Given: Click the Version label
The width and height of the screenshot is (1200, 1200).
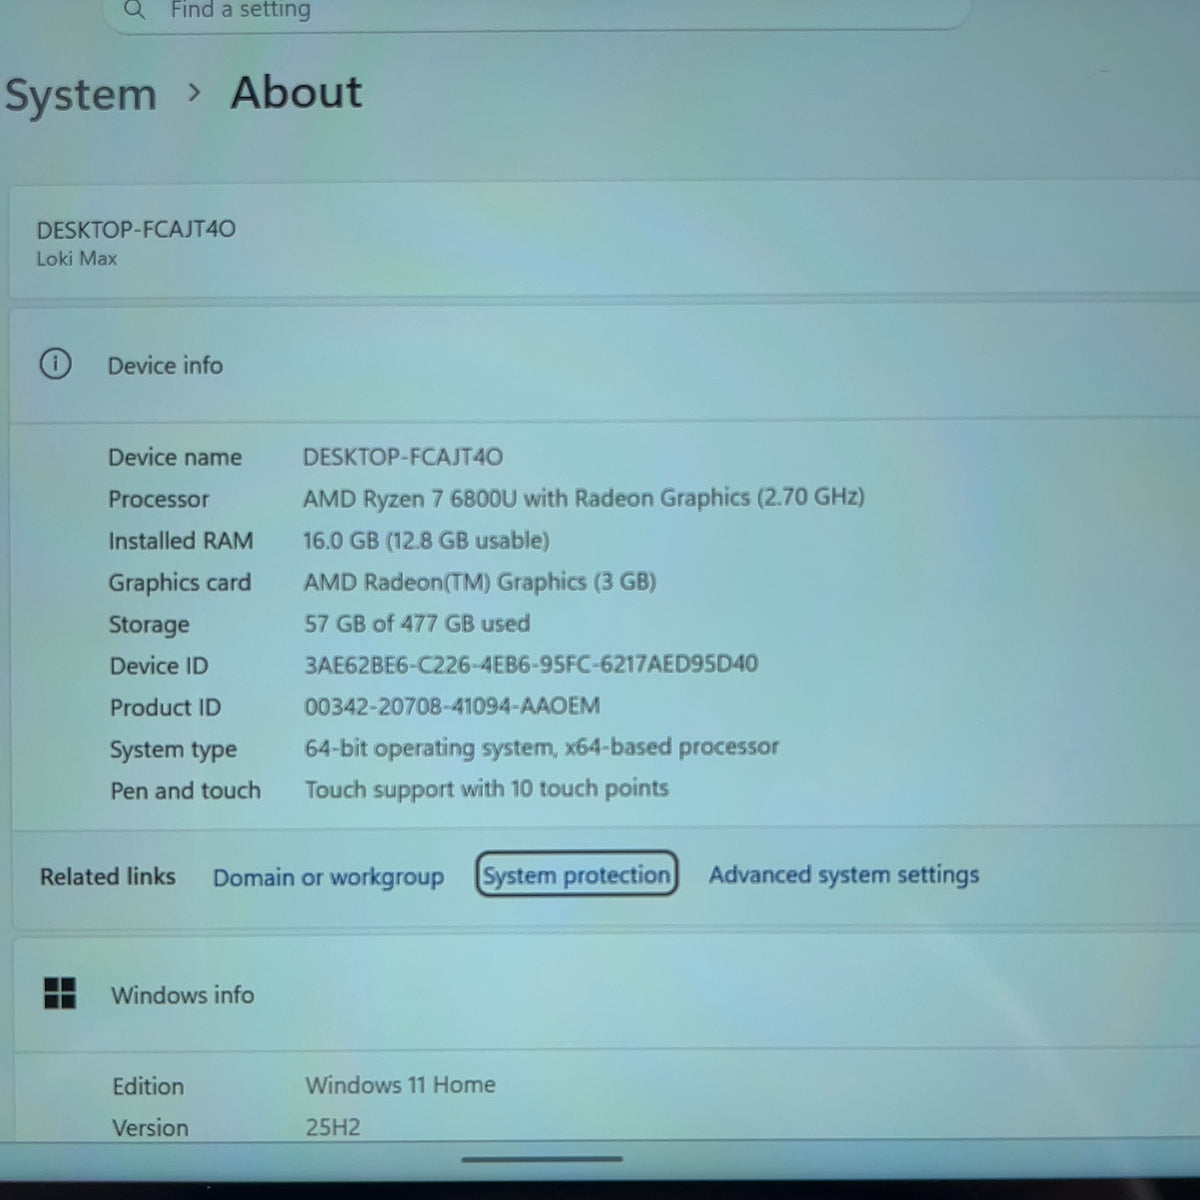Looking at the screenshot, I should [150, 1128].
